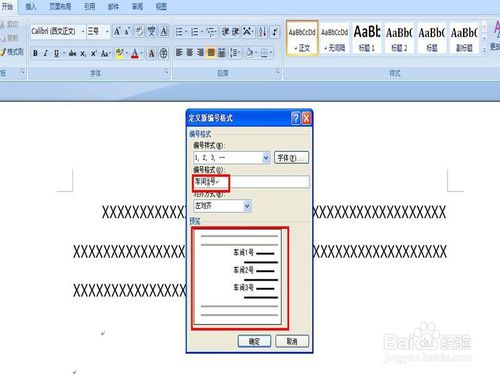The height and width of the screenshot is (375, 500).
Task: Center align paragraph text
Action: coord(190,53)
